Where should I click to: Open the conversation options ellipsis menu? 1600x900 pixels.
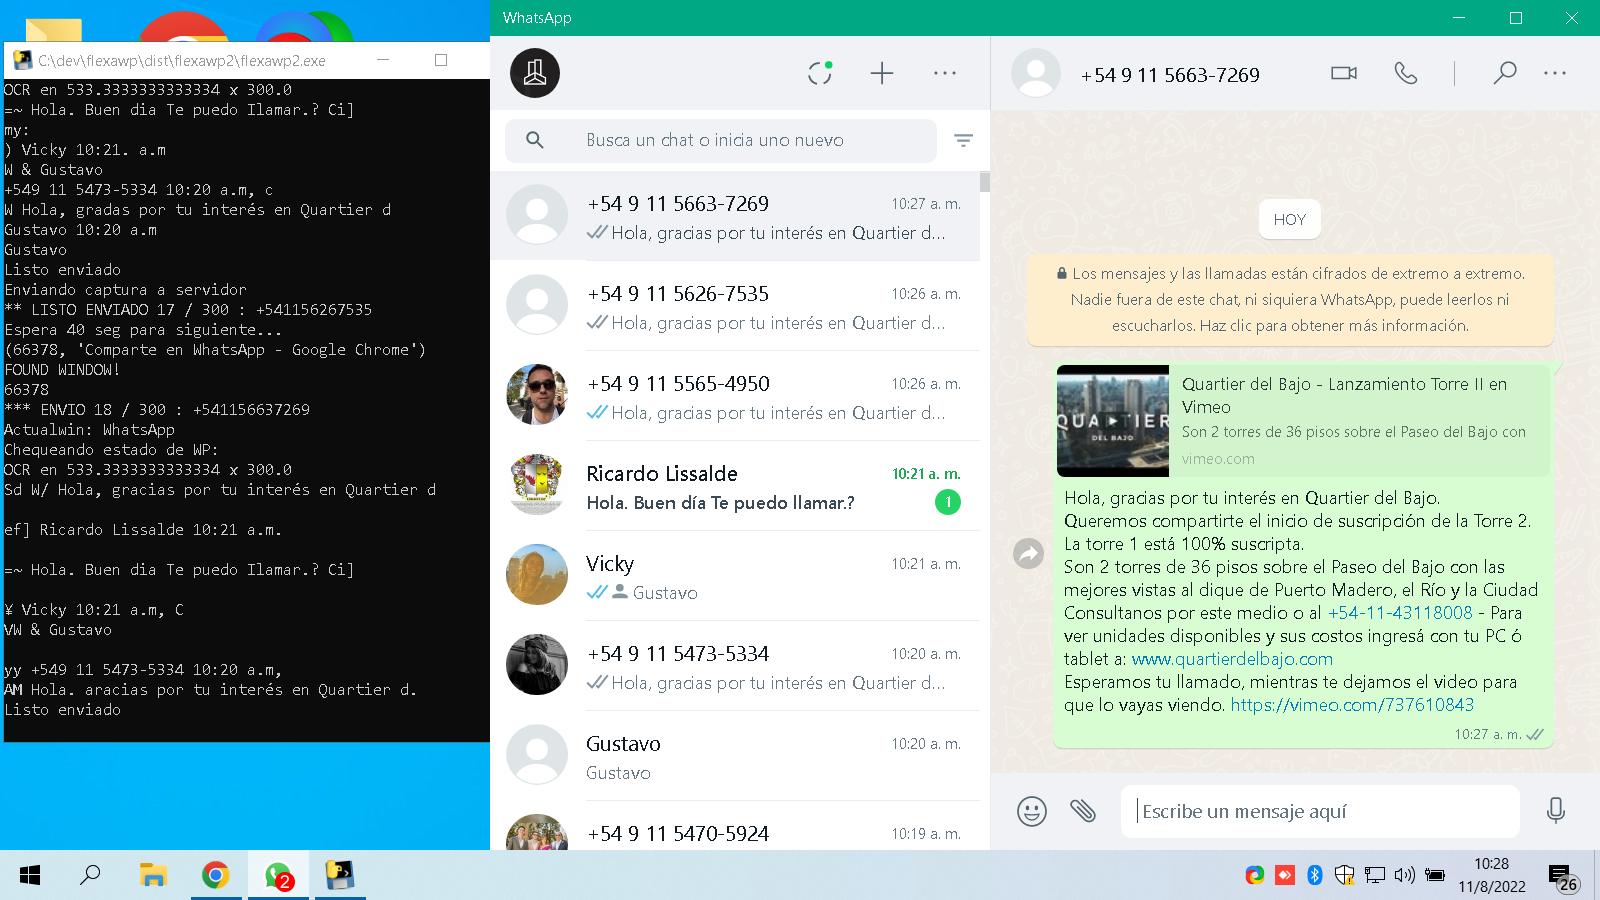(1555, 73)
